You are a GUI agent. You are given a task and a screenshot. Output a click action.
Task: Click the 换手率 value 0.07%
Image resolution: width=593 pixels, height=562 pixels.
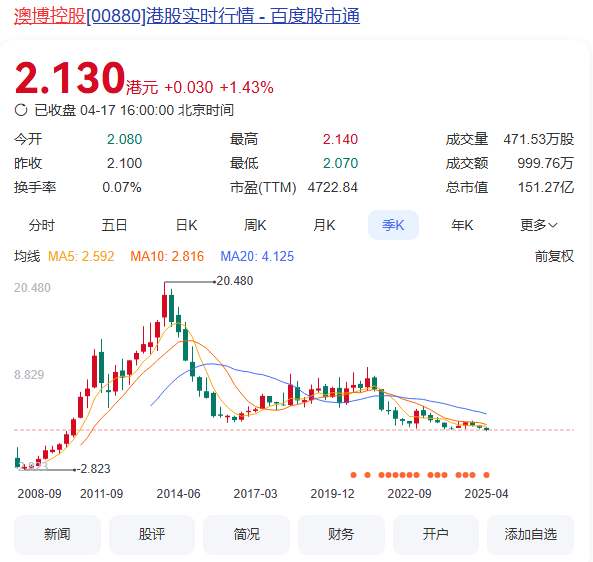[x=122, y=187]
